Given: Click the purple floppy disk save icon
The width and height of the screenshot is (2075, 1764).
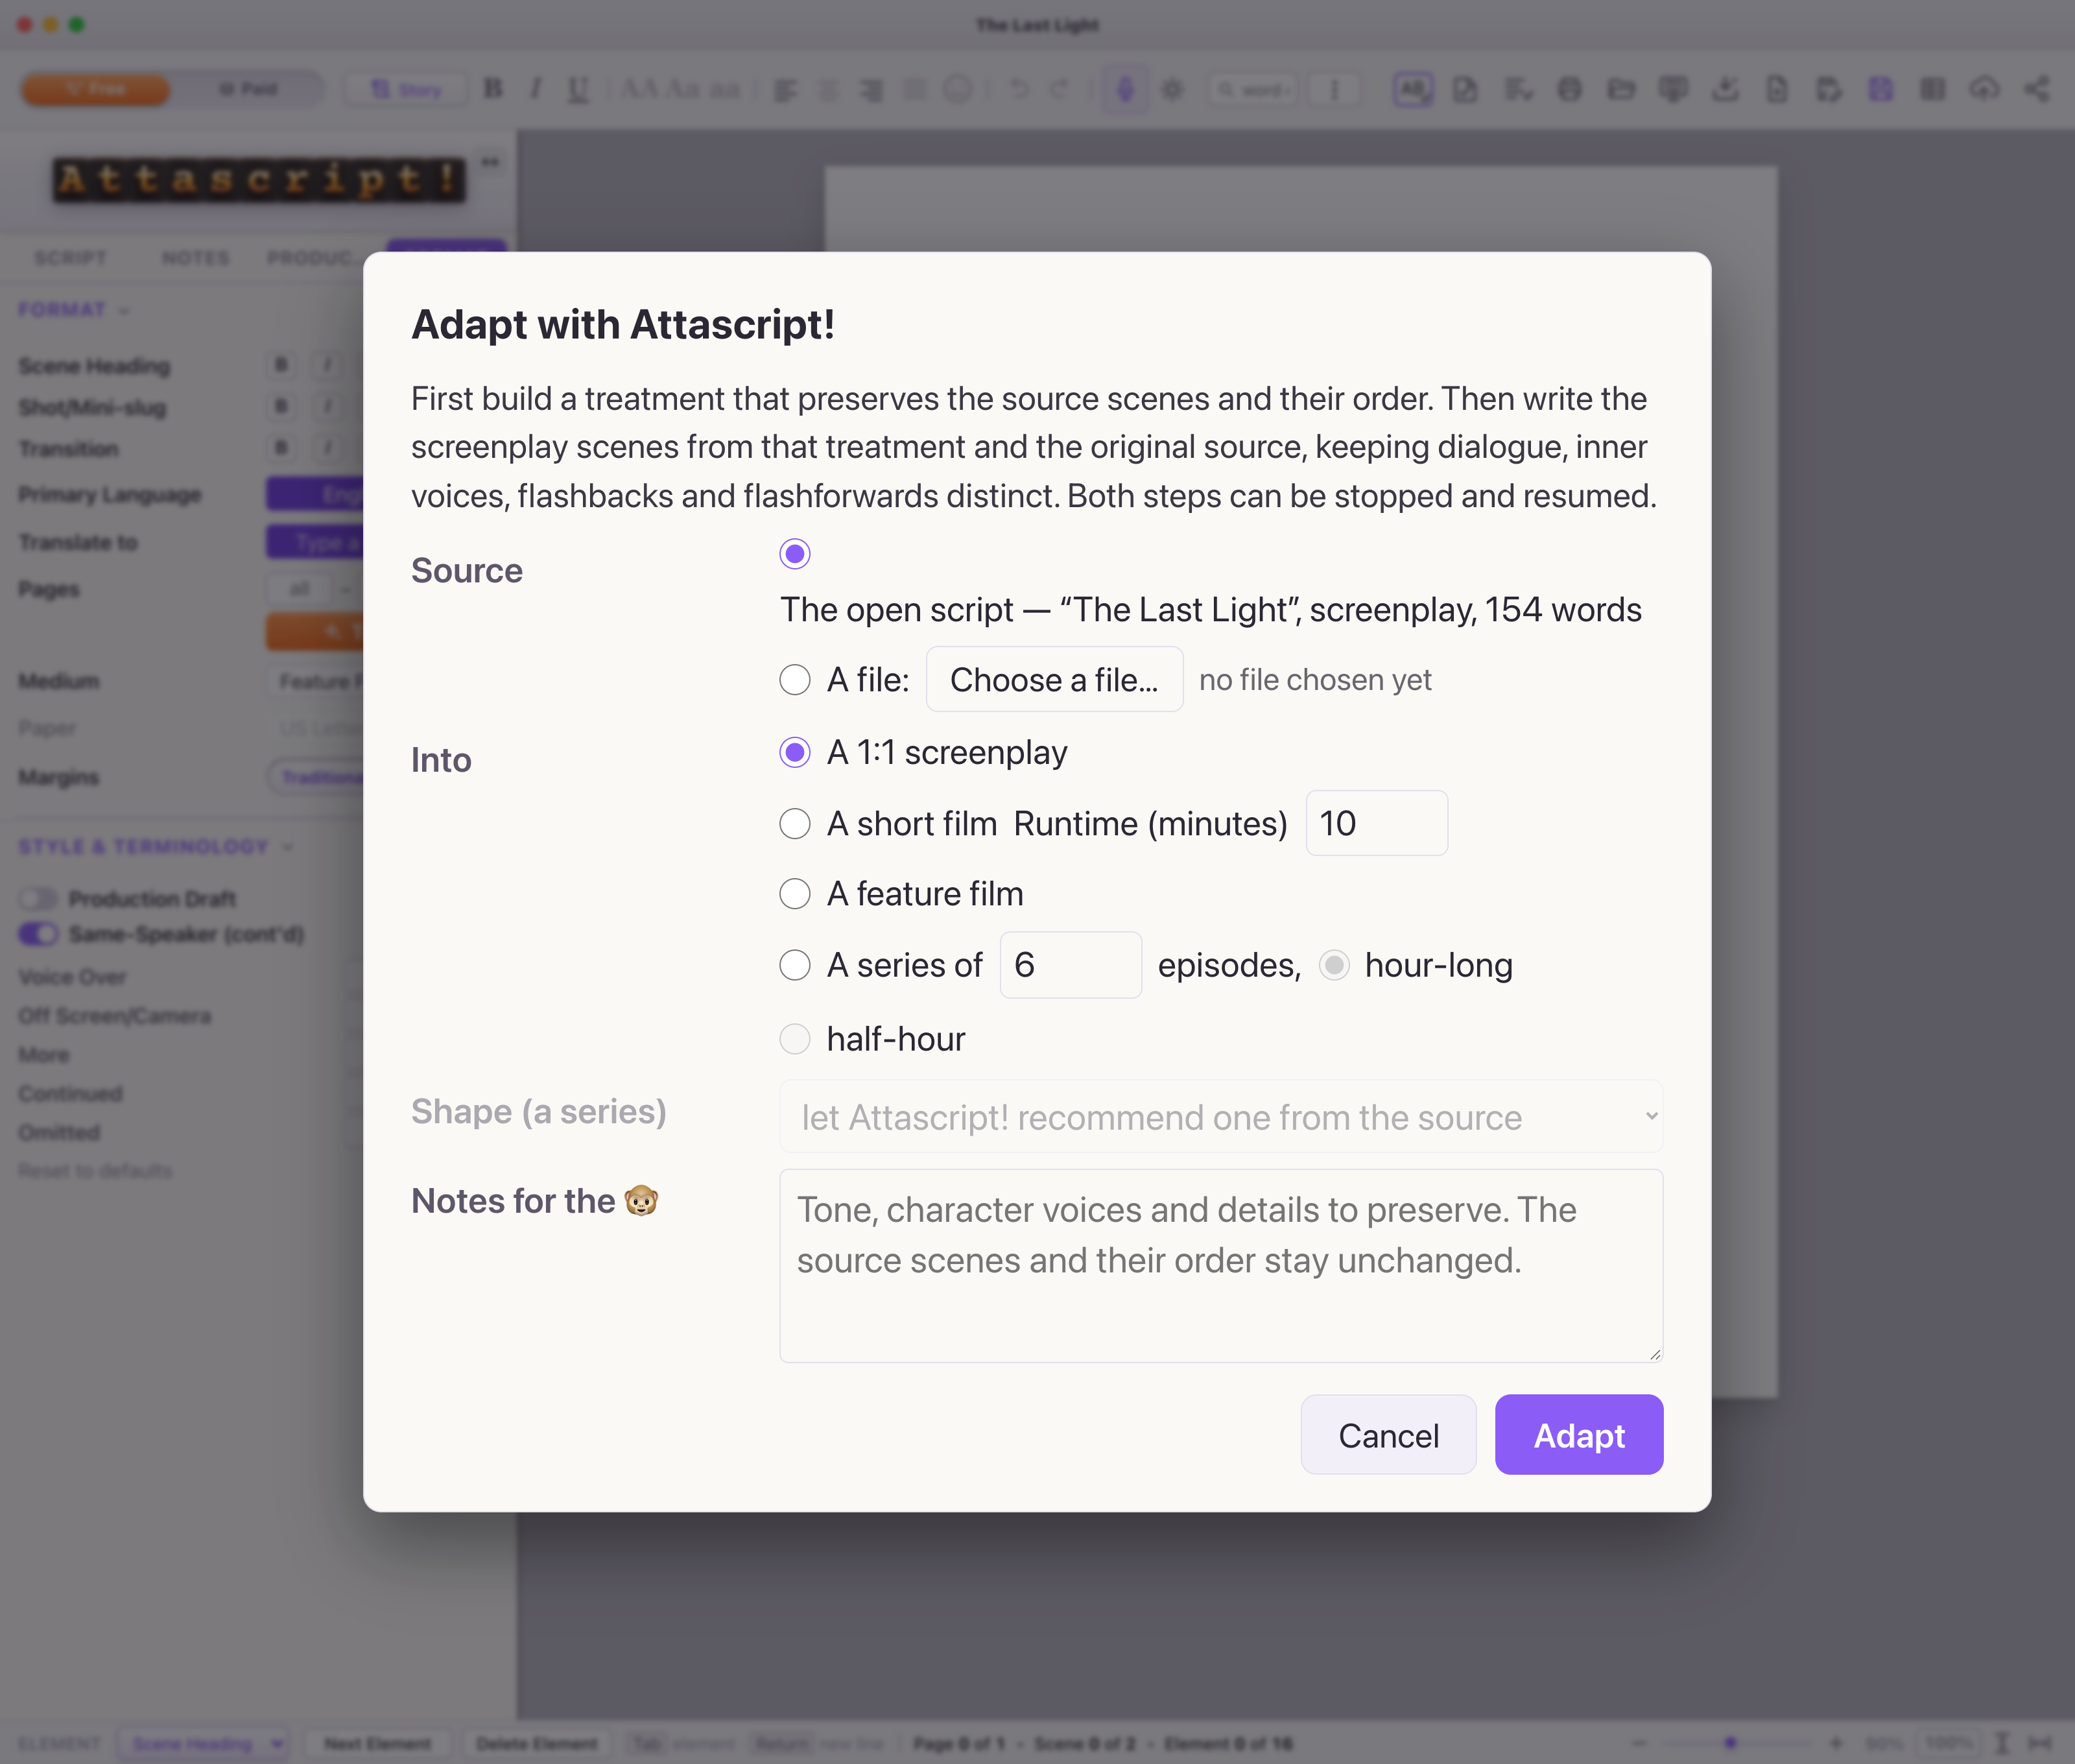Looking at the screenshot, I should pos(1881,90).
